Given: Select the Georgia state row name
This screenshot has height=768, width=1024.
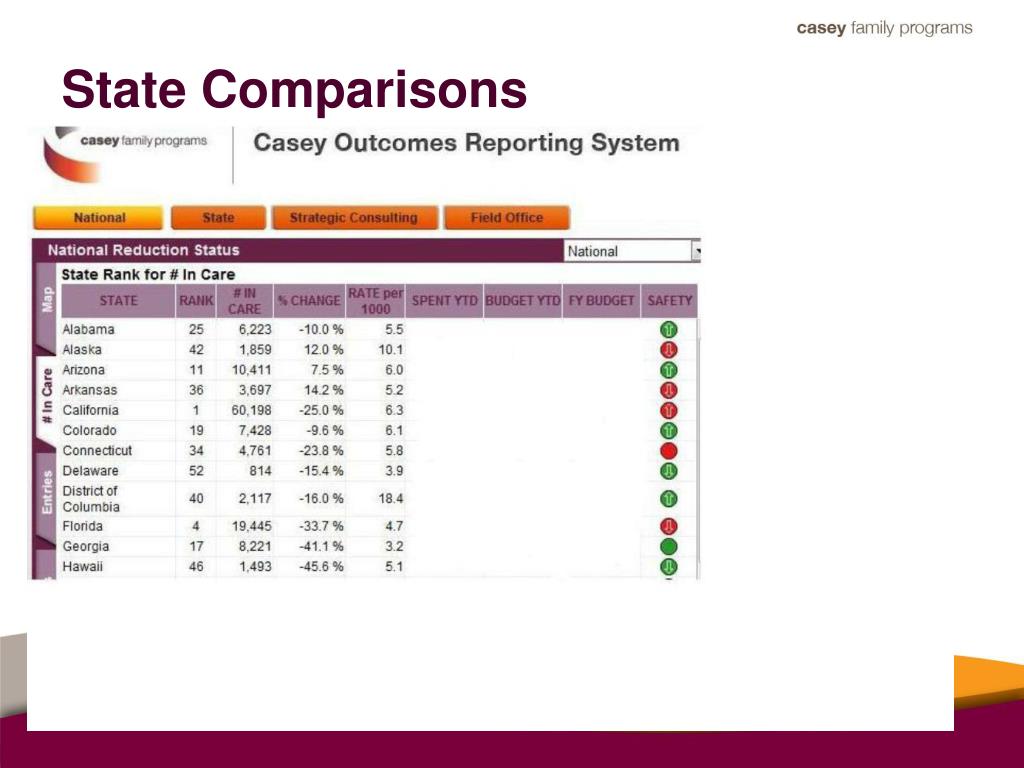Looking at the screenshot, I should [x=86, y=546].
